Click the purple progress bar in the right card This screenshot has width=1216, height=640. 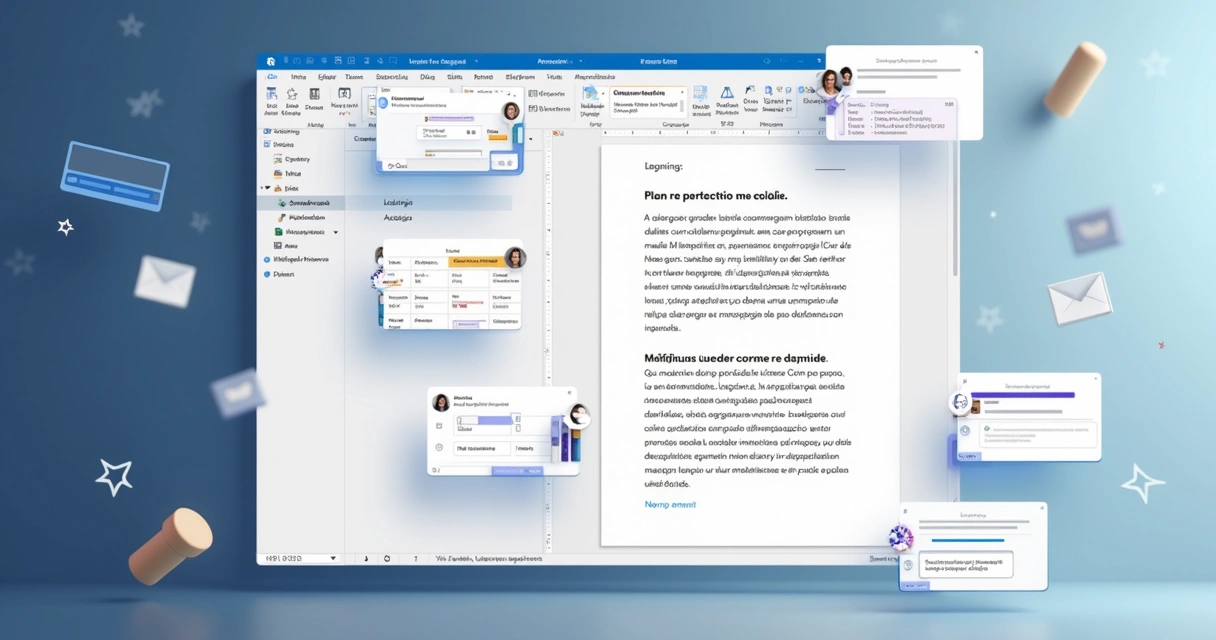[x=1030, y=395]
